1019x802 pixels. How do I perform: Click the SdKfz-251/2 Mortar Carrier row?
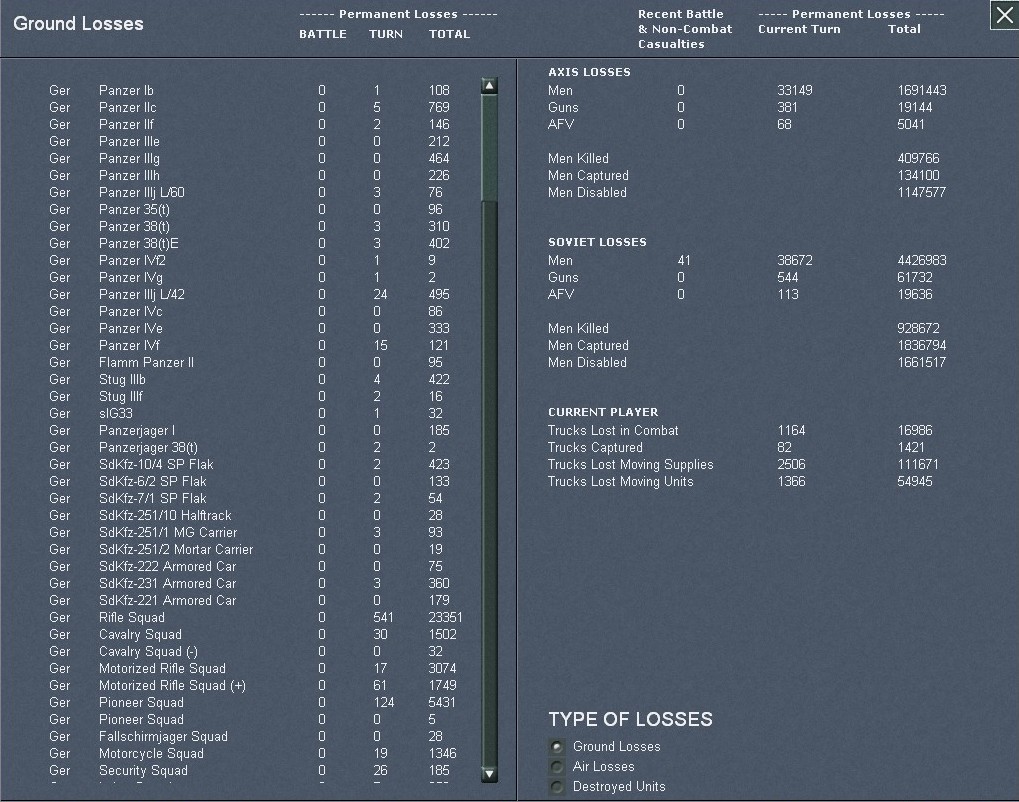pyautogui.click(x=176, y=550)
